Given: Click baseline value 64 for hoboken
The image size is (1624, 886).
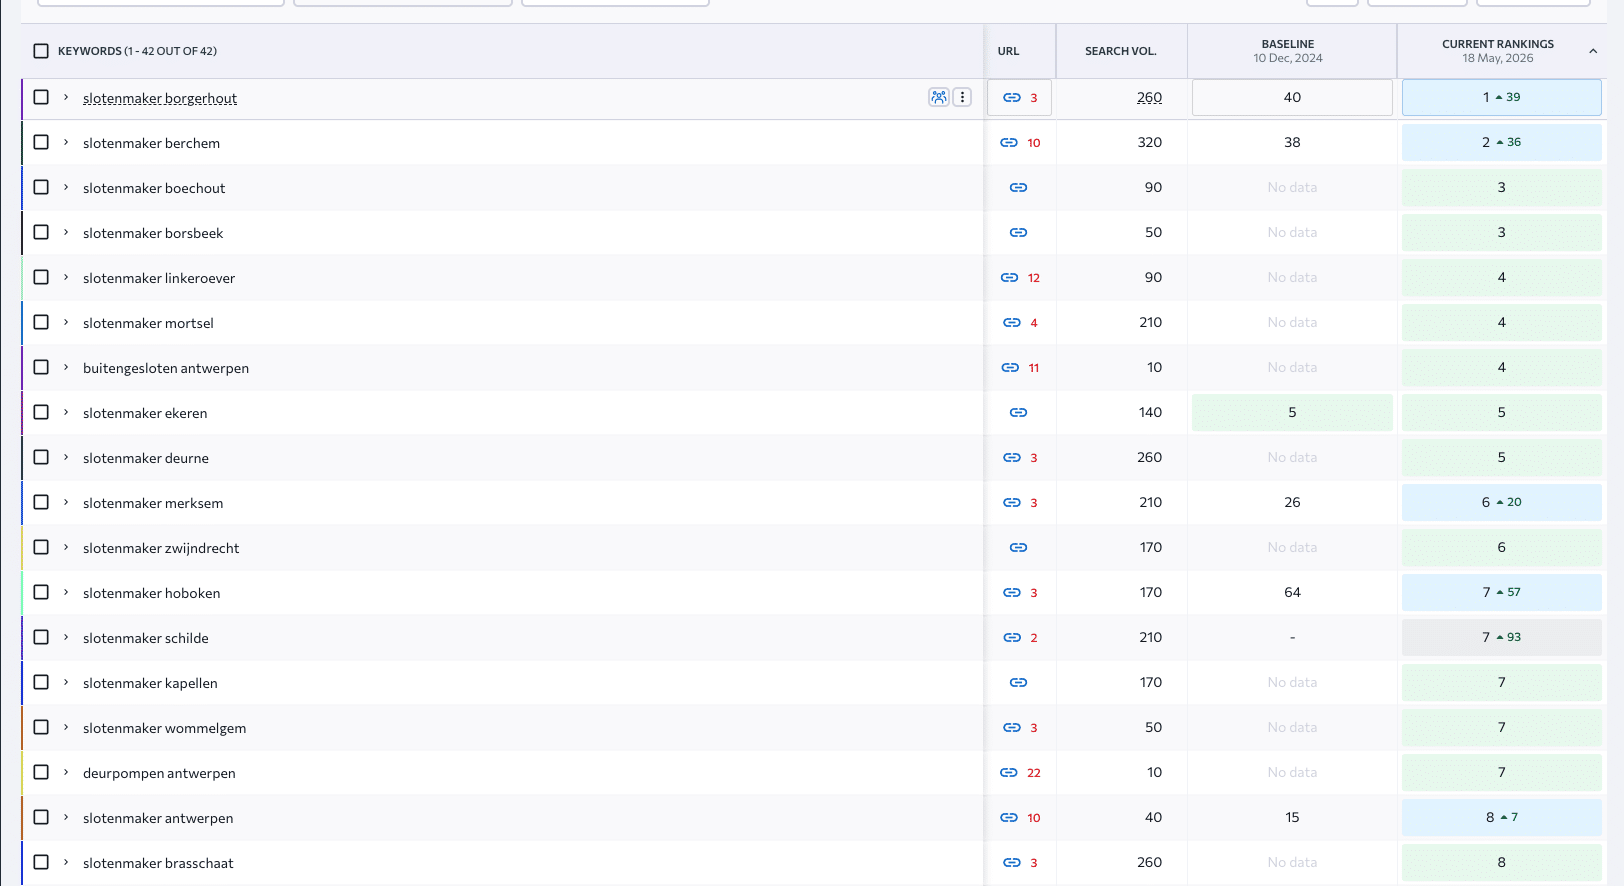Looking at the screenshot, I should pyautogui.click(x=1292, y=592).
